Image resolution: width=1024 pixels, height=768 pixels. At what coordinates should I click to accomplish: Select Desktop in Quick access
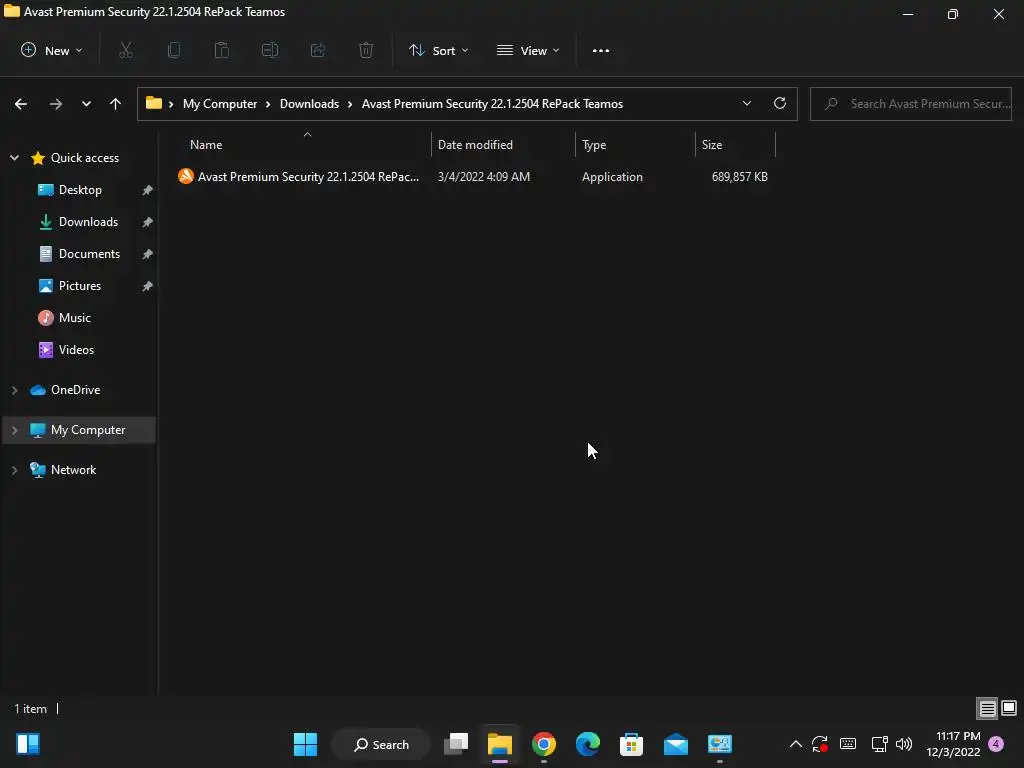coord(80,190)
